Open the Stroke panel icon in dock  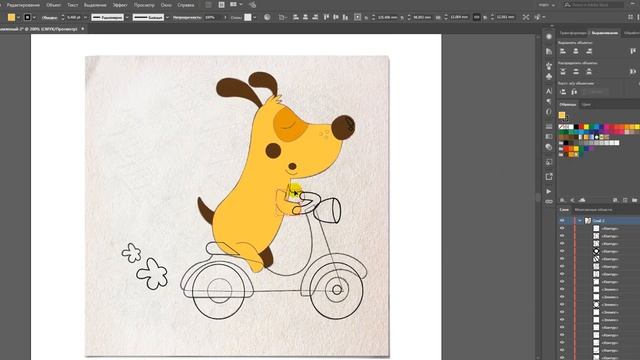pyautogui.click(x=549, y=127)
